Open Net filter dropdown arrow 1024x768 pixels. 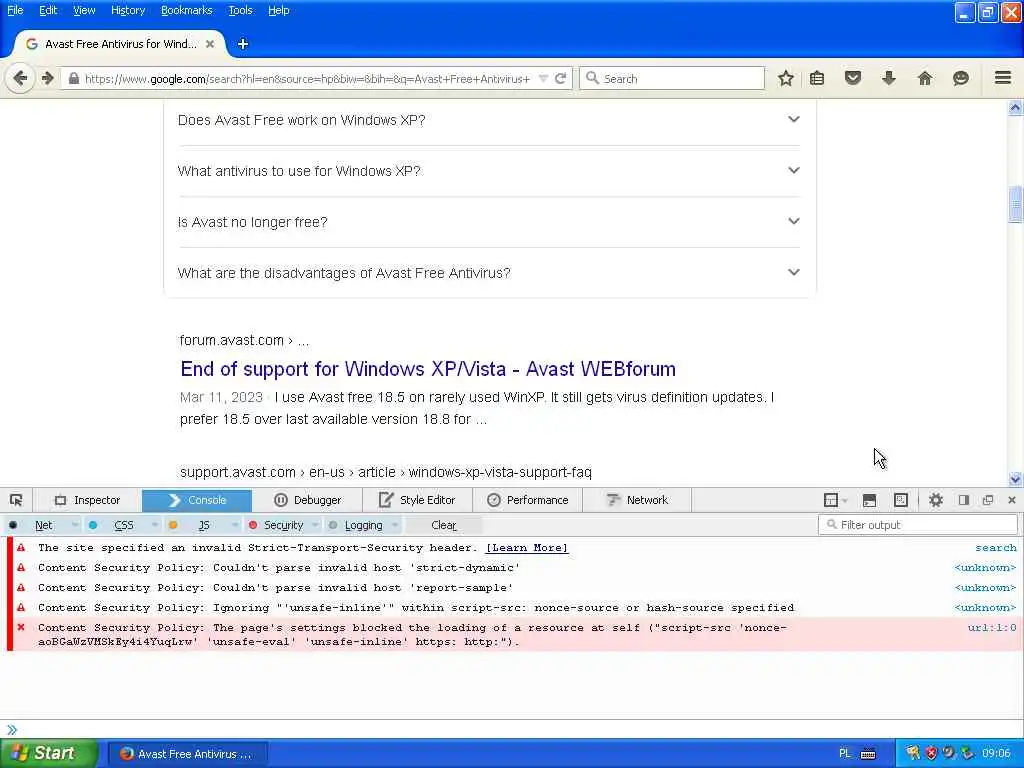74,525
